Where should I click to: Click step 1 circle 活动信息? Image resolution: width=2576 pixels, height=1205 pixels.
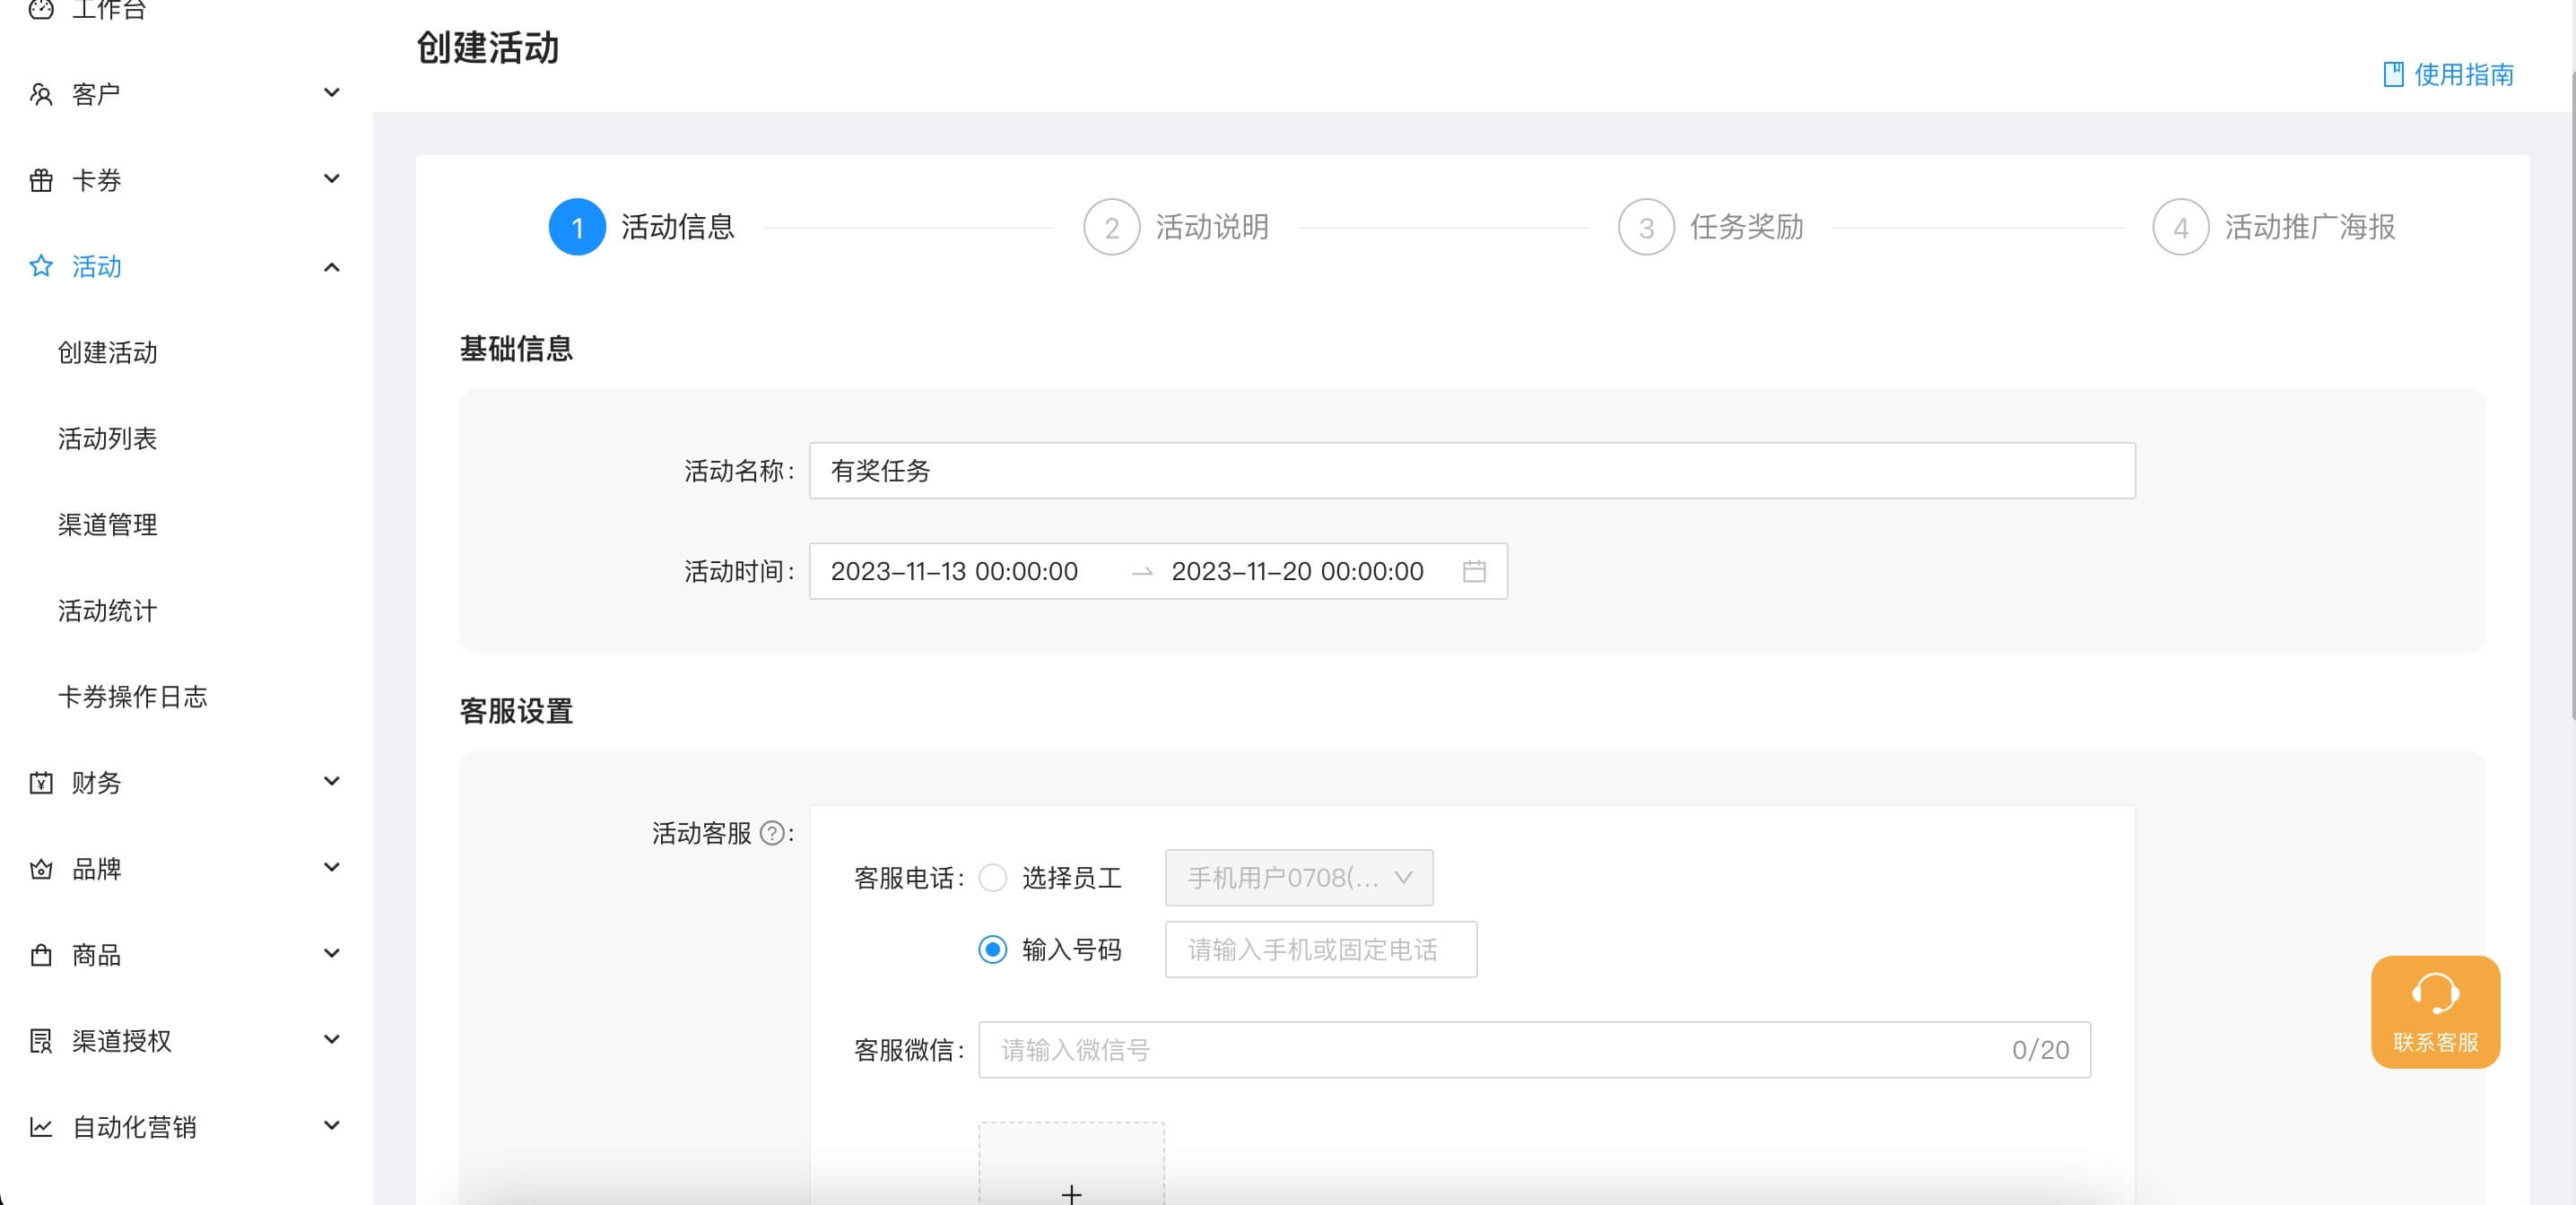pyautogui.click(x=577, y=227)
